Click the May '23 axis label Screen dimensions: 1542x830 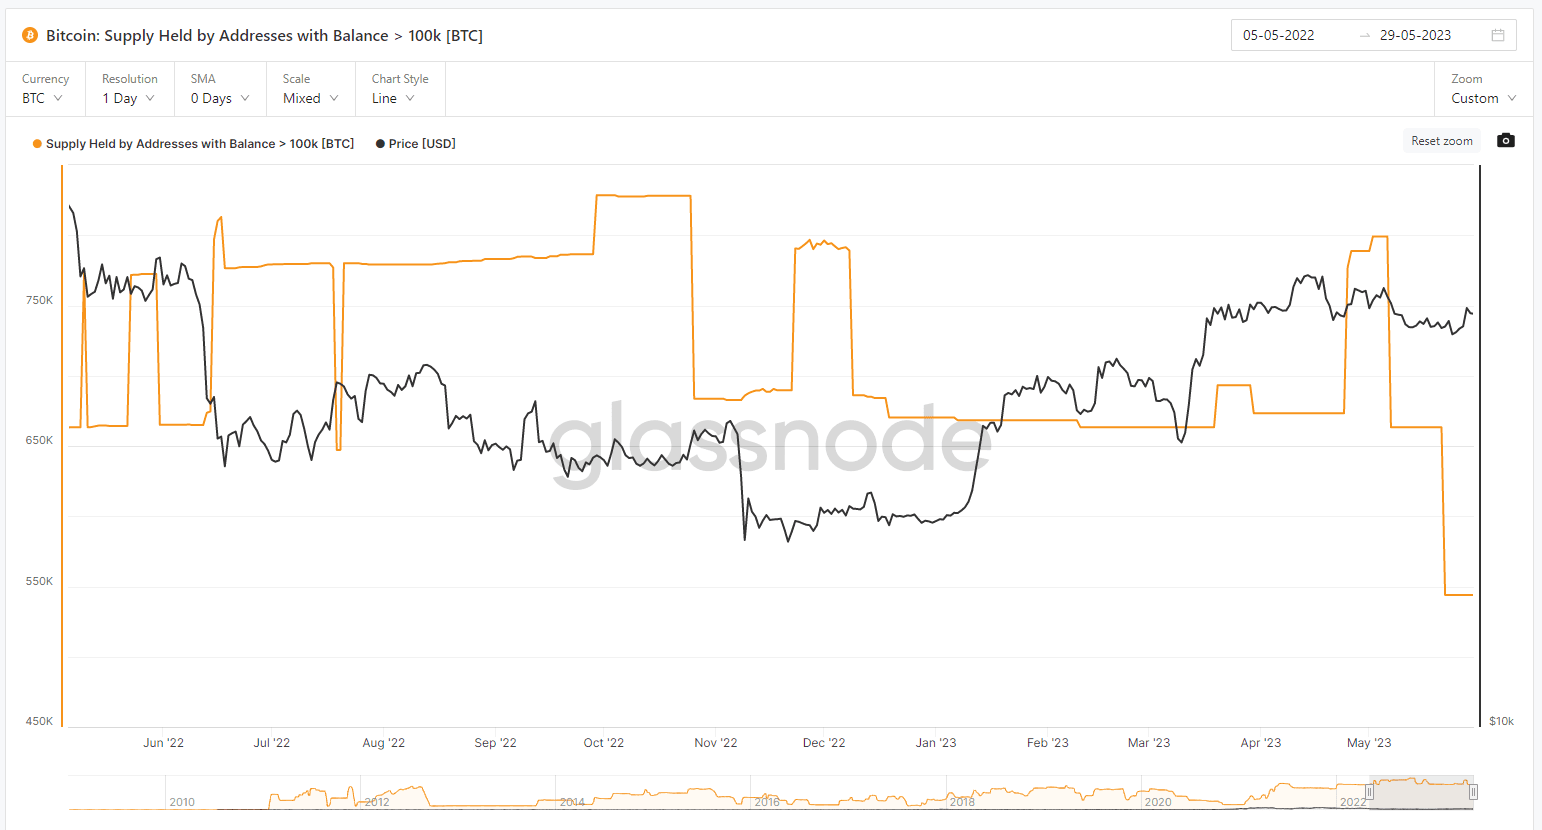click(x=1369, y=743)
